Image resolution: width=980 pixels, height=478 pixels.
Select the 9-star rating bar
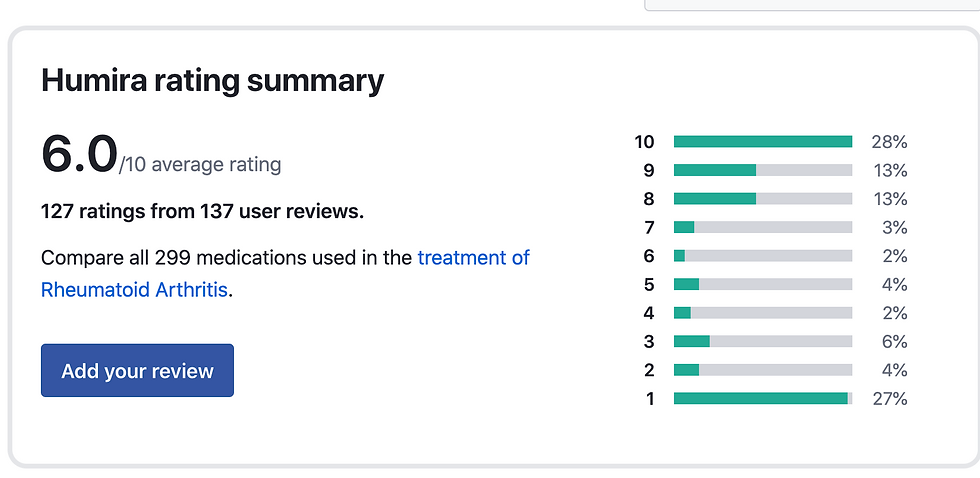coord(762,170)
